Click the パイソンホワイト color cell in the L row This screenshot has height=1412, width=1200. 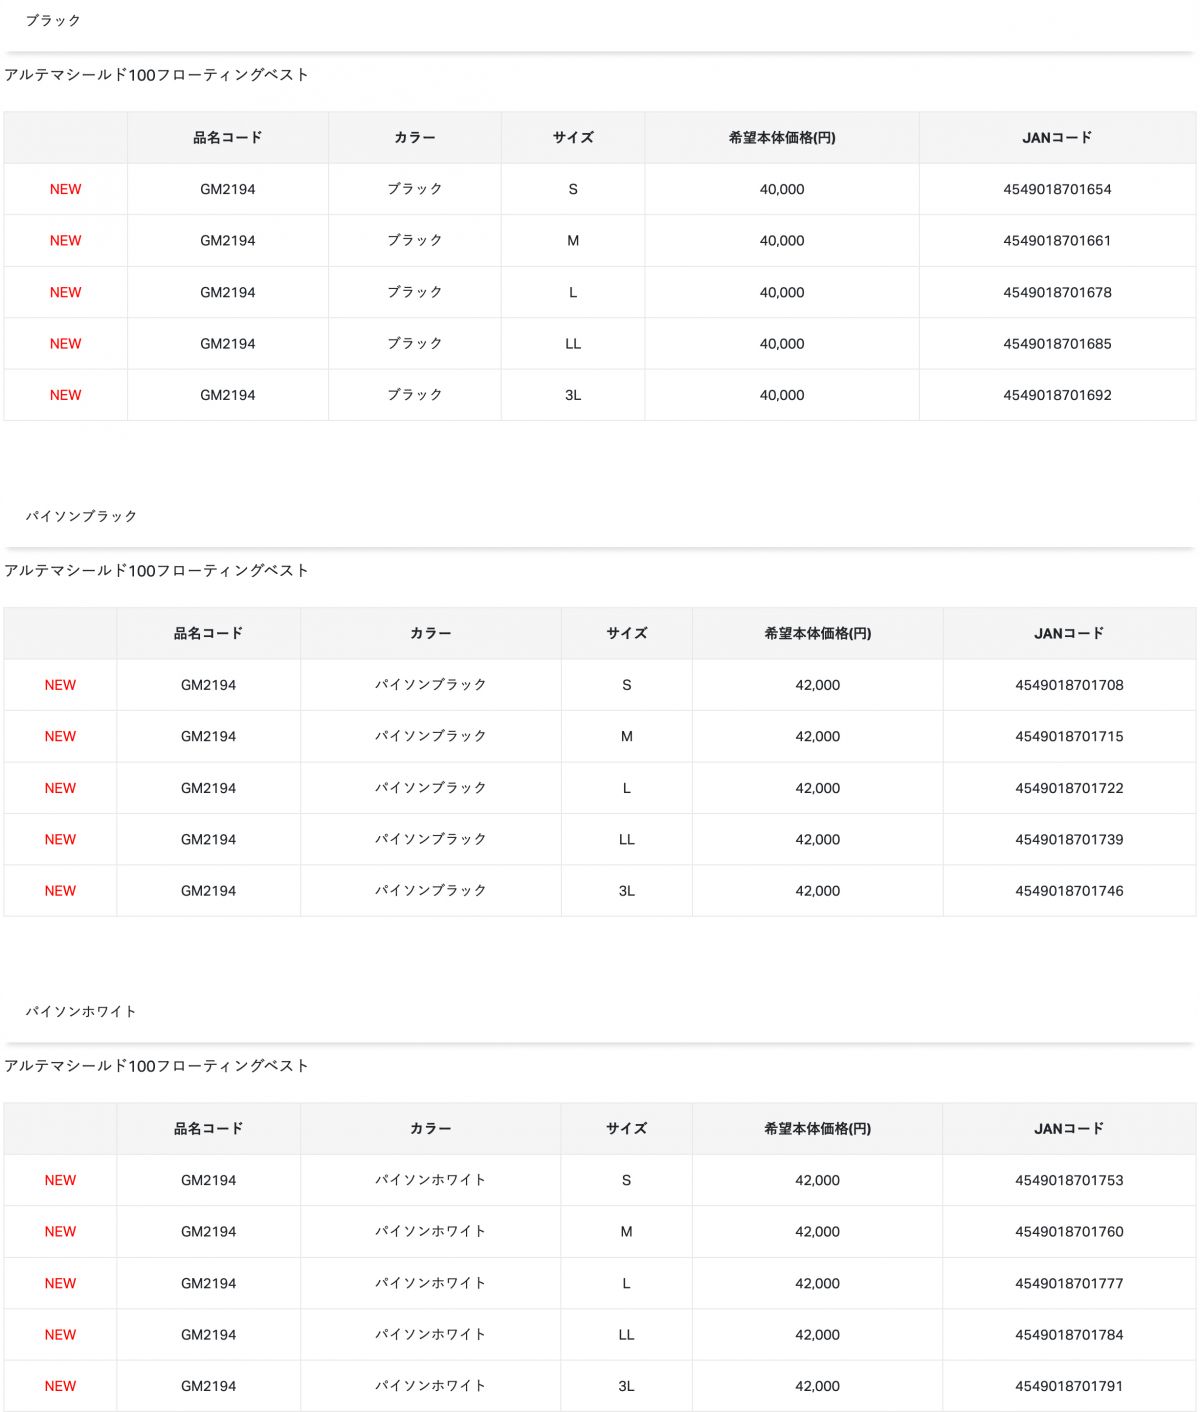pos(431,1283)
